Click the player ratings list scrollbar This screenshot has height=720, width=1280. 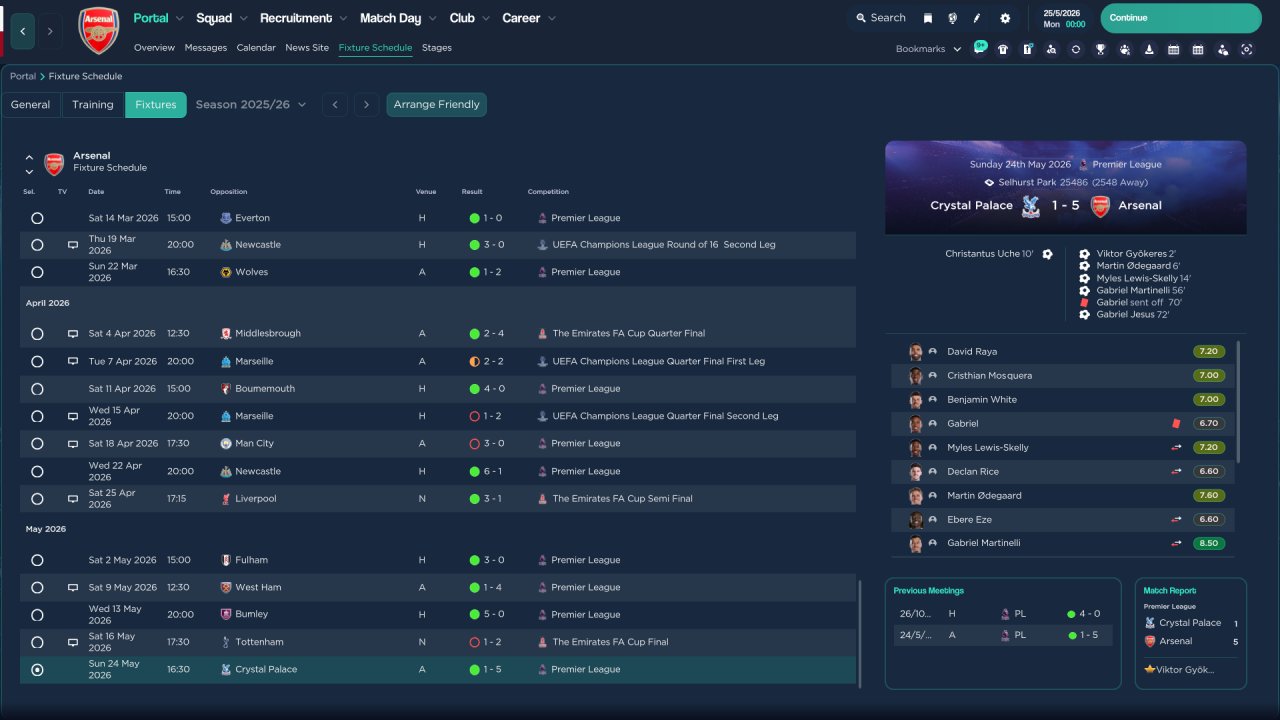(1239, 401)
